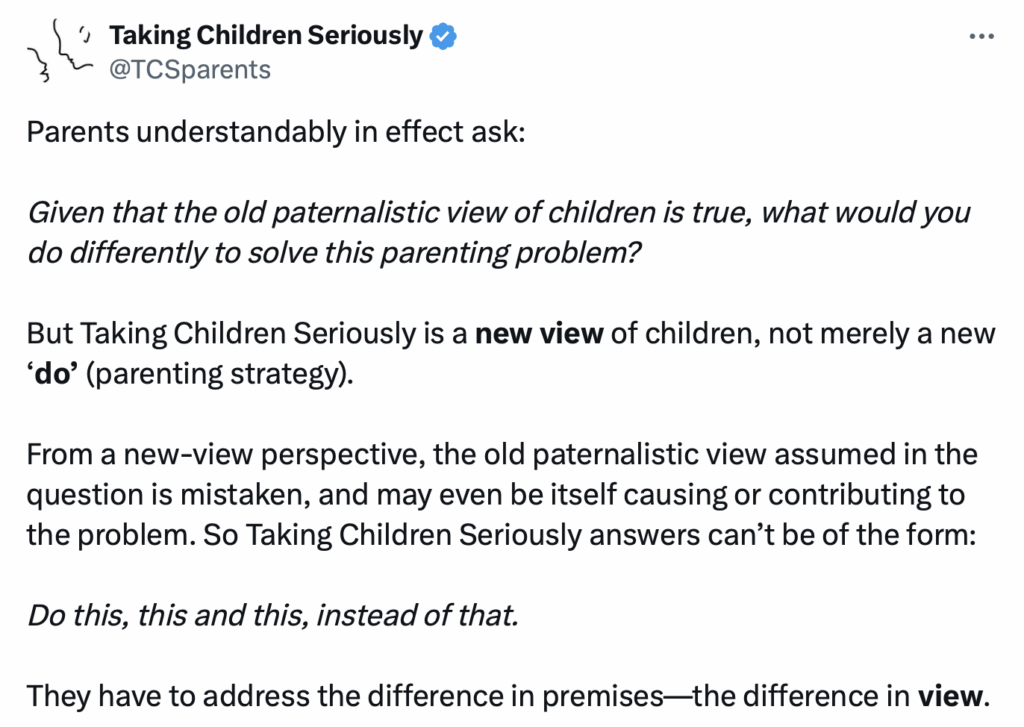
Task: Click the words "question is mistaken"
Action: pos(151,494)
